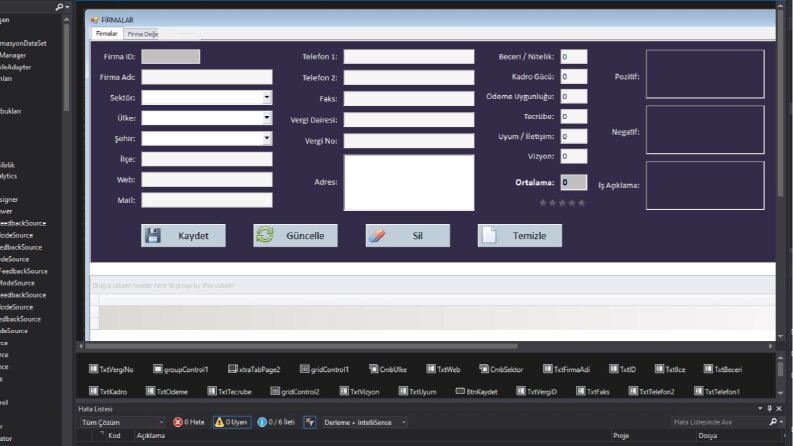This screenshot has height=446, width=793.
Task: Click the Adres text area
Action: 409,183
